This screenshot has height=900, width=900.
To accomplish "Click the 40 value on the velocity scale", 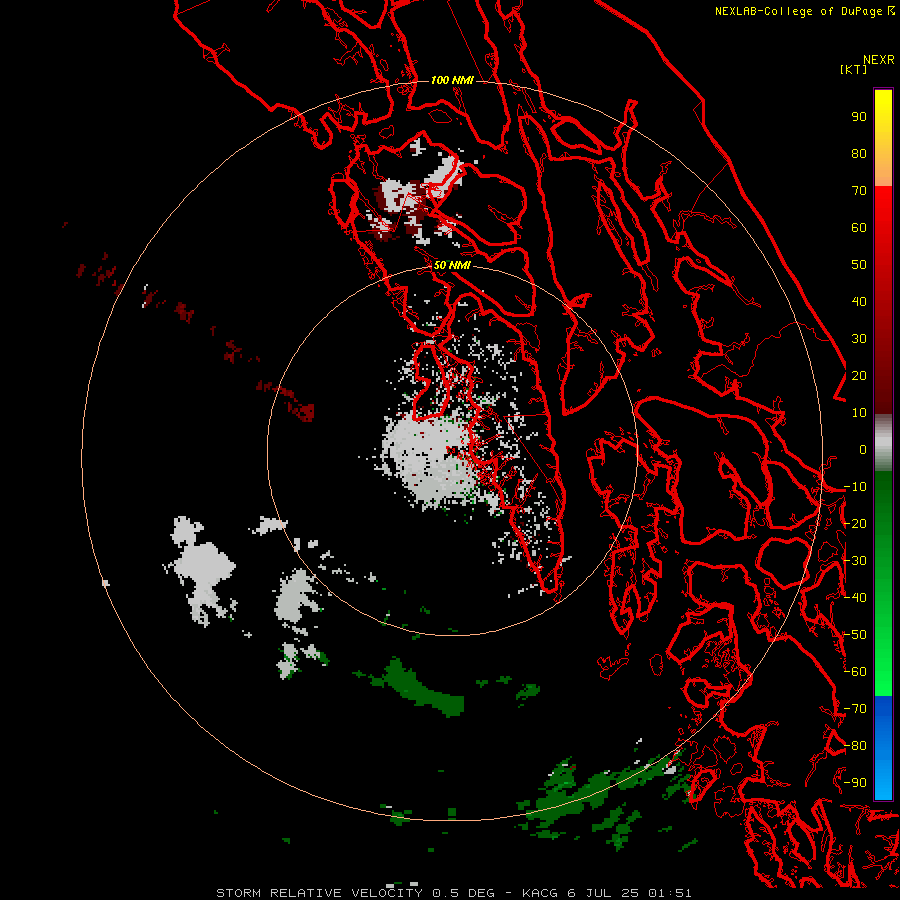I will pyautogui.click(x=859, y=301).
